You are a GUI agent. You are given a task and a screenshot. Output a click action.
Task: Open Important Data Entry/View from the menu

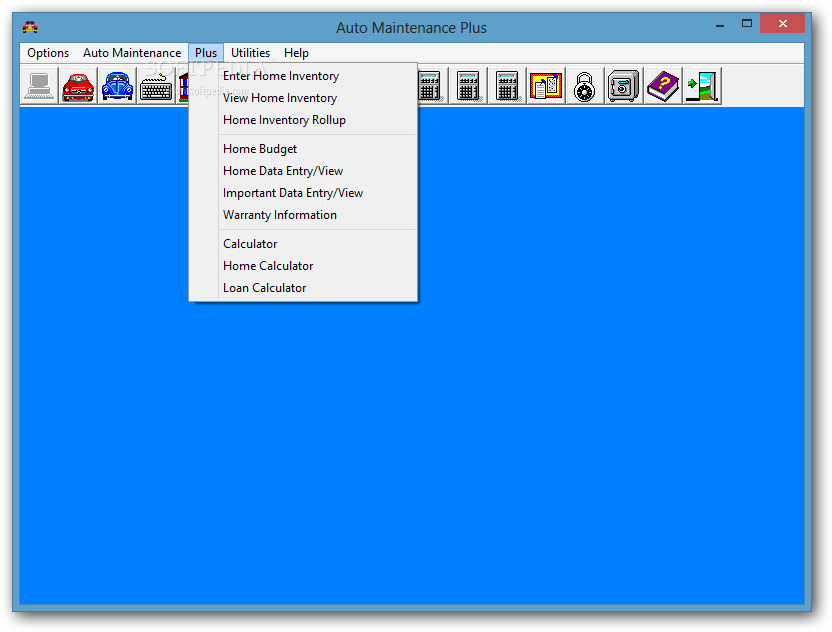tap(303, 193)
